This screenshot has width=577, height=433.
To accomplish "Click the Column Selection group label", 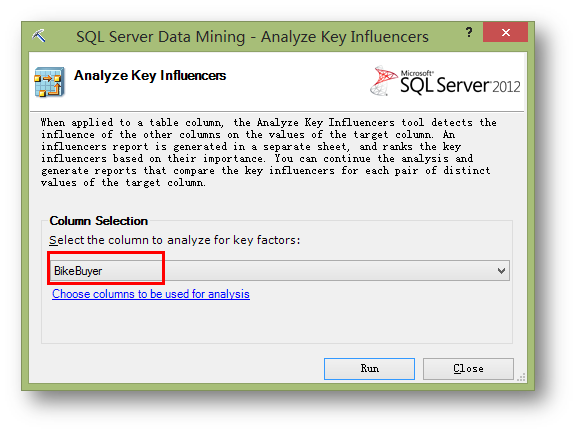I will click(99, 221).
